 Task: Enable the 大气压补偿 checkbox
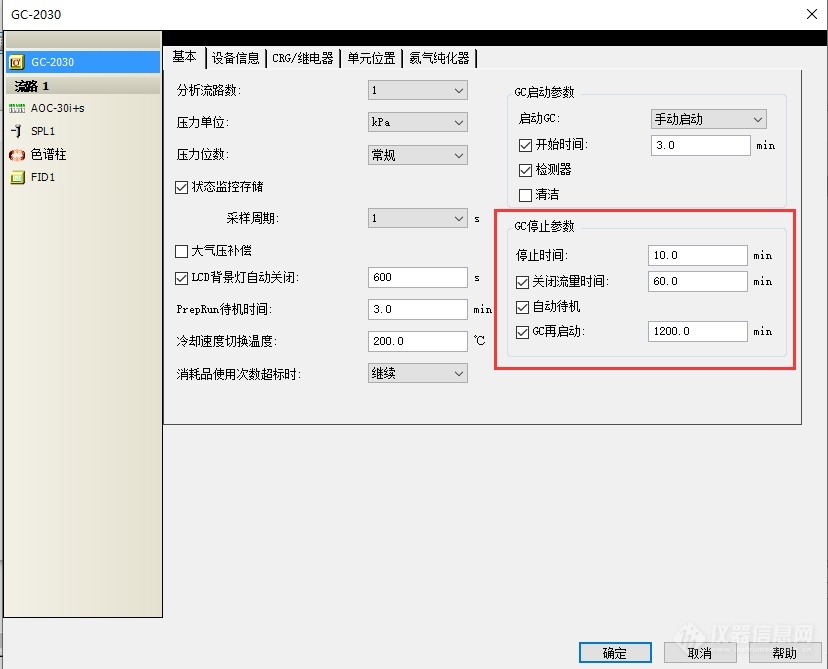[x=182, y=251]
